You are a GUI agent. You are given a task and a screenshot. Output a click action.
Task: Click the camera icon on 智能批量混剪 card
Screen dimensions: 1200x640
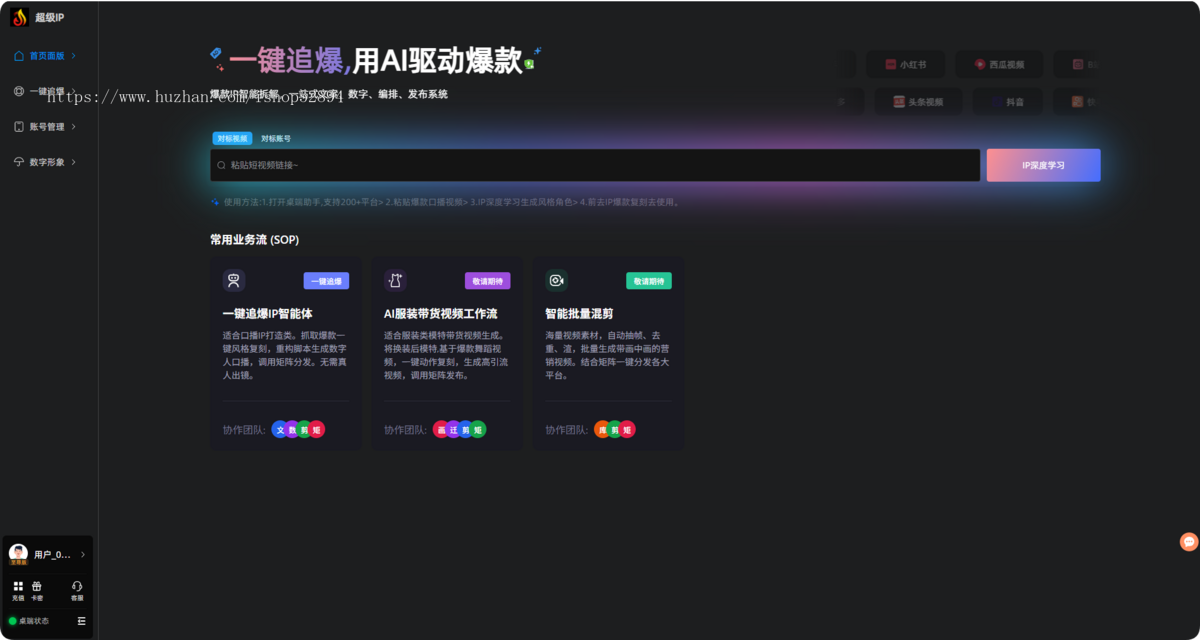click(x=556, y=281)
